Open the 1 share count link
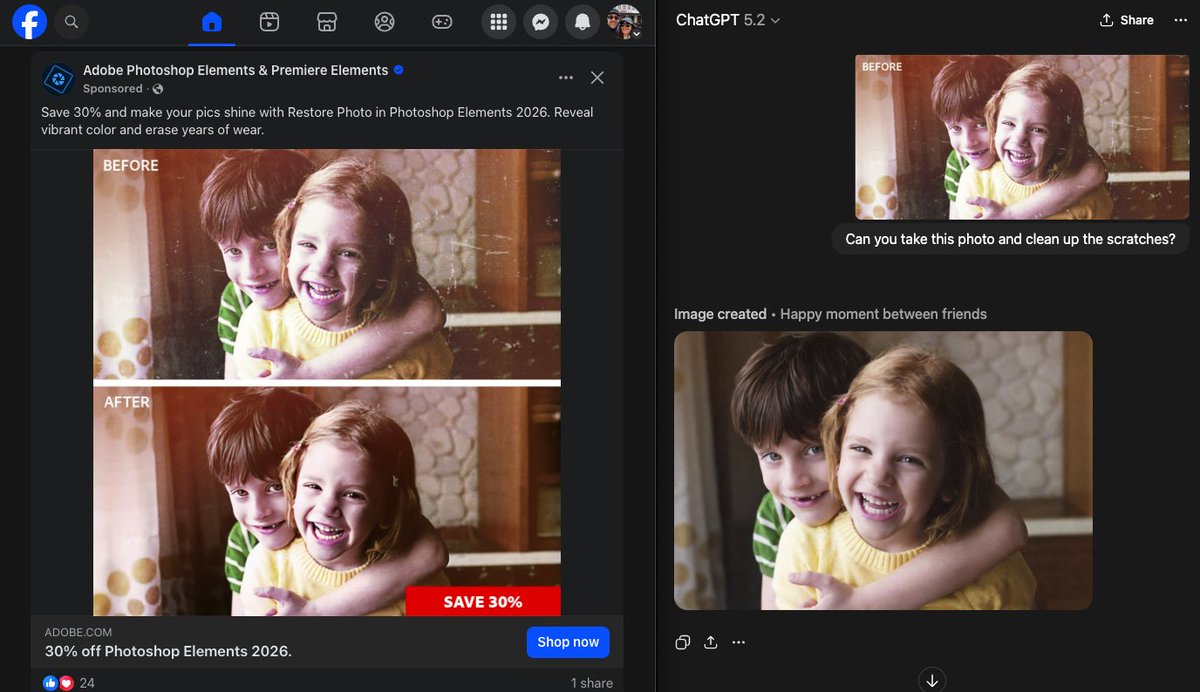The image size is (1200, 692). point(592,683)
